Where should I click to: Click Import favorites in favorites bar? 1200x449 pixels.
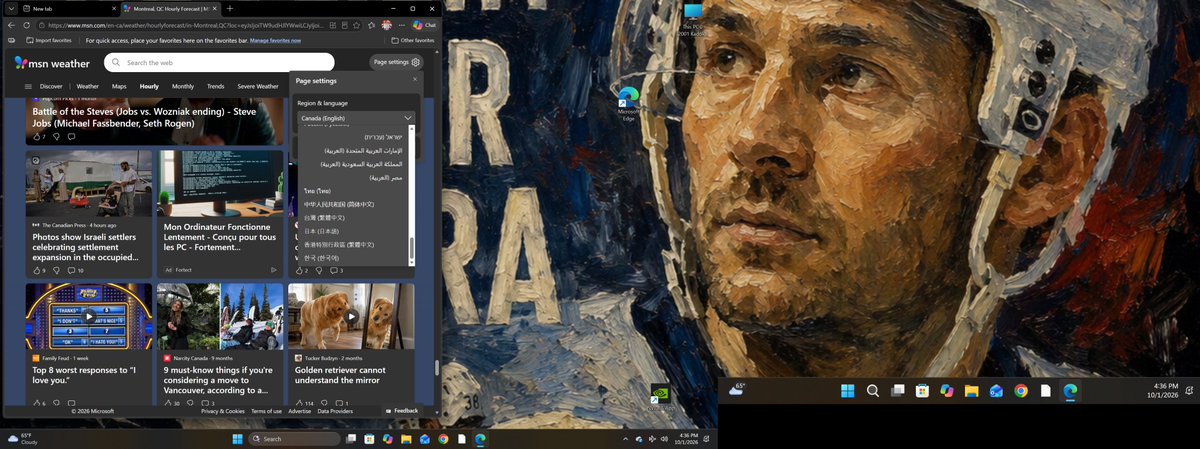[49, 41]
